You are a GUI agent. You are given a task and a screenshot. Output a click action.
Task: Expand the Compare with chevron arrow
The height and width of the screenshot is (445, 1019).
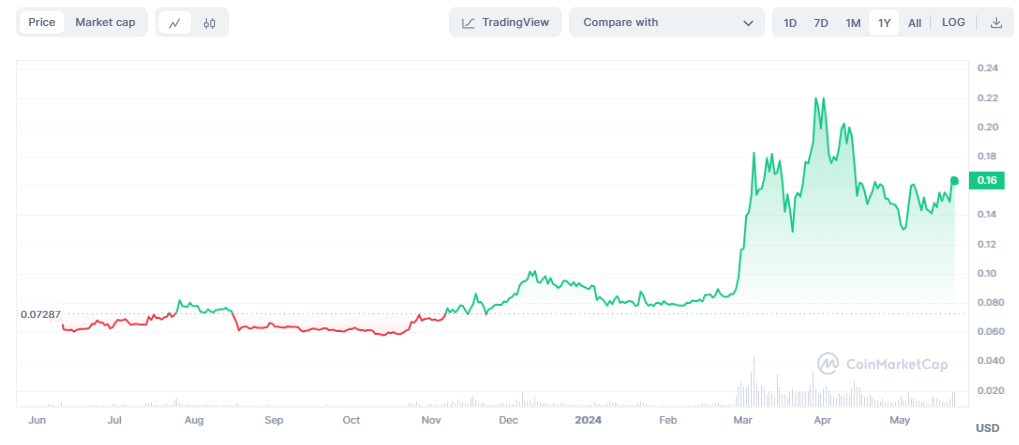coord(748,22)
